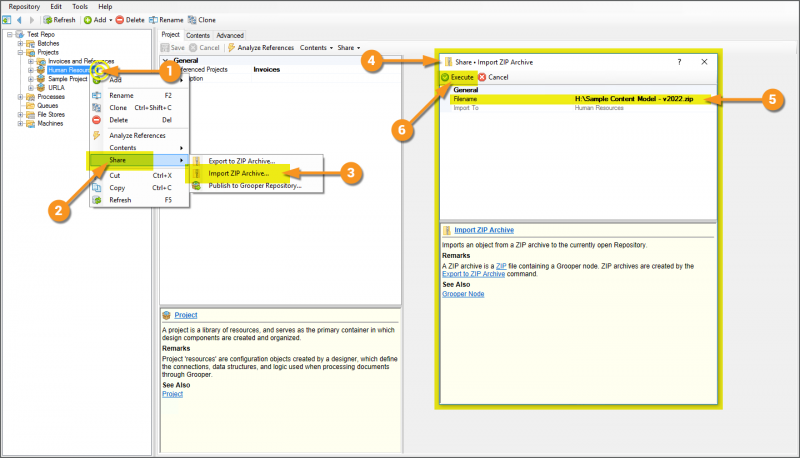
Task: Select Export to ZIP Archive menu entry
Action: (x=241, y=160)
